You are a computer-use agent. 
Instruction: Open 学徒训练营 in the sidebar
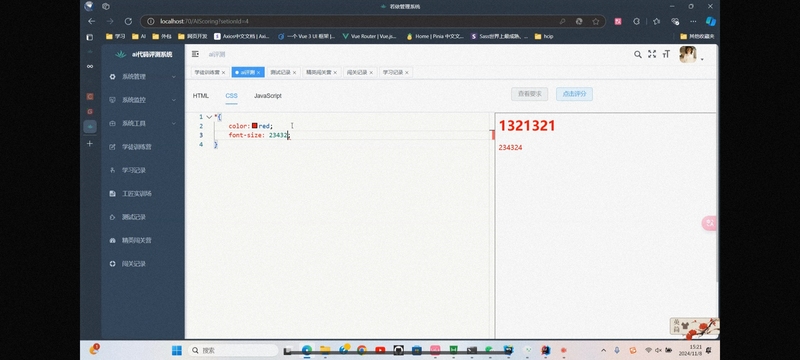coord(143,147)
